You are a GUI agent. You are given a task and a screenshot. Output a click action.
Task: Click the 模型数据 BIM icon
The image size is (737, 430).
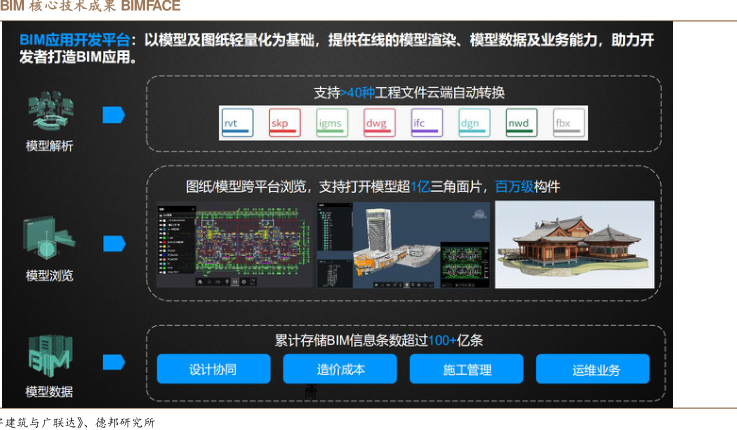point(49,357)
